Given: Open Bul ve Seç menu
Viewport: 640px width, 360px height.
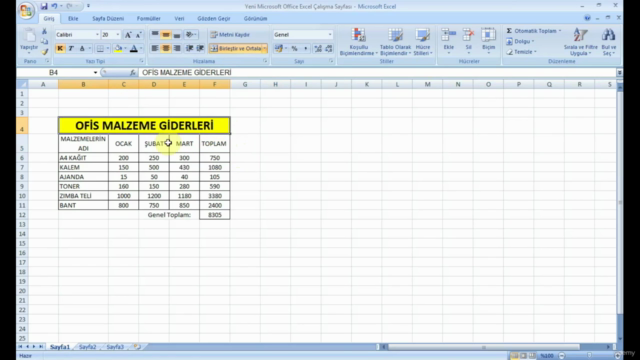Looking at the screenshot, I should tap(609, 42).
